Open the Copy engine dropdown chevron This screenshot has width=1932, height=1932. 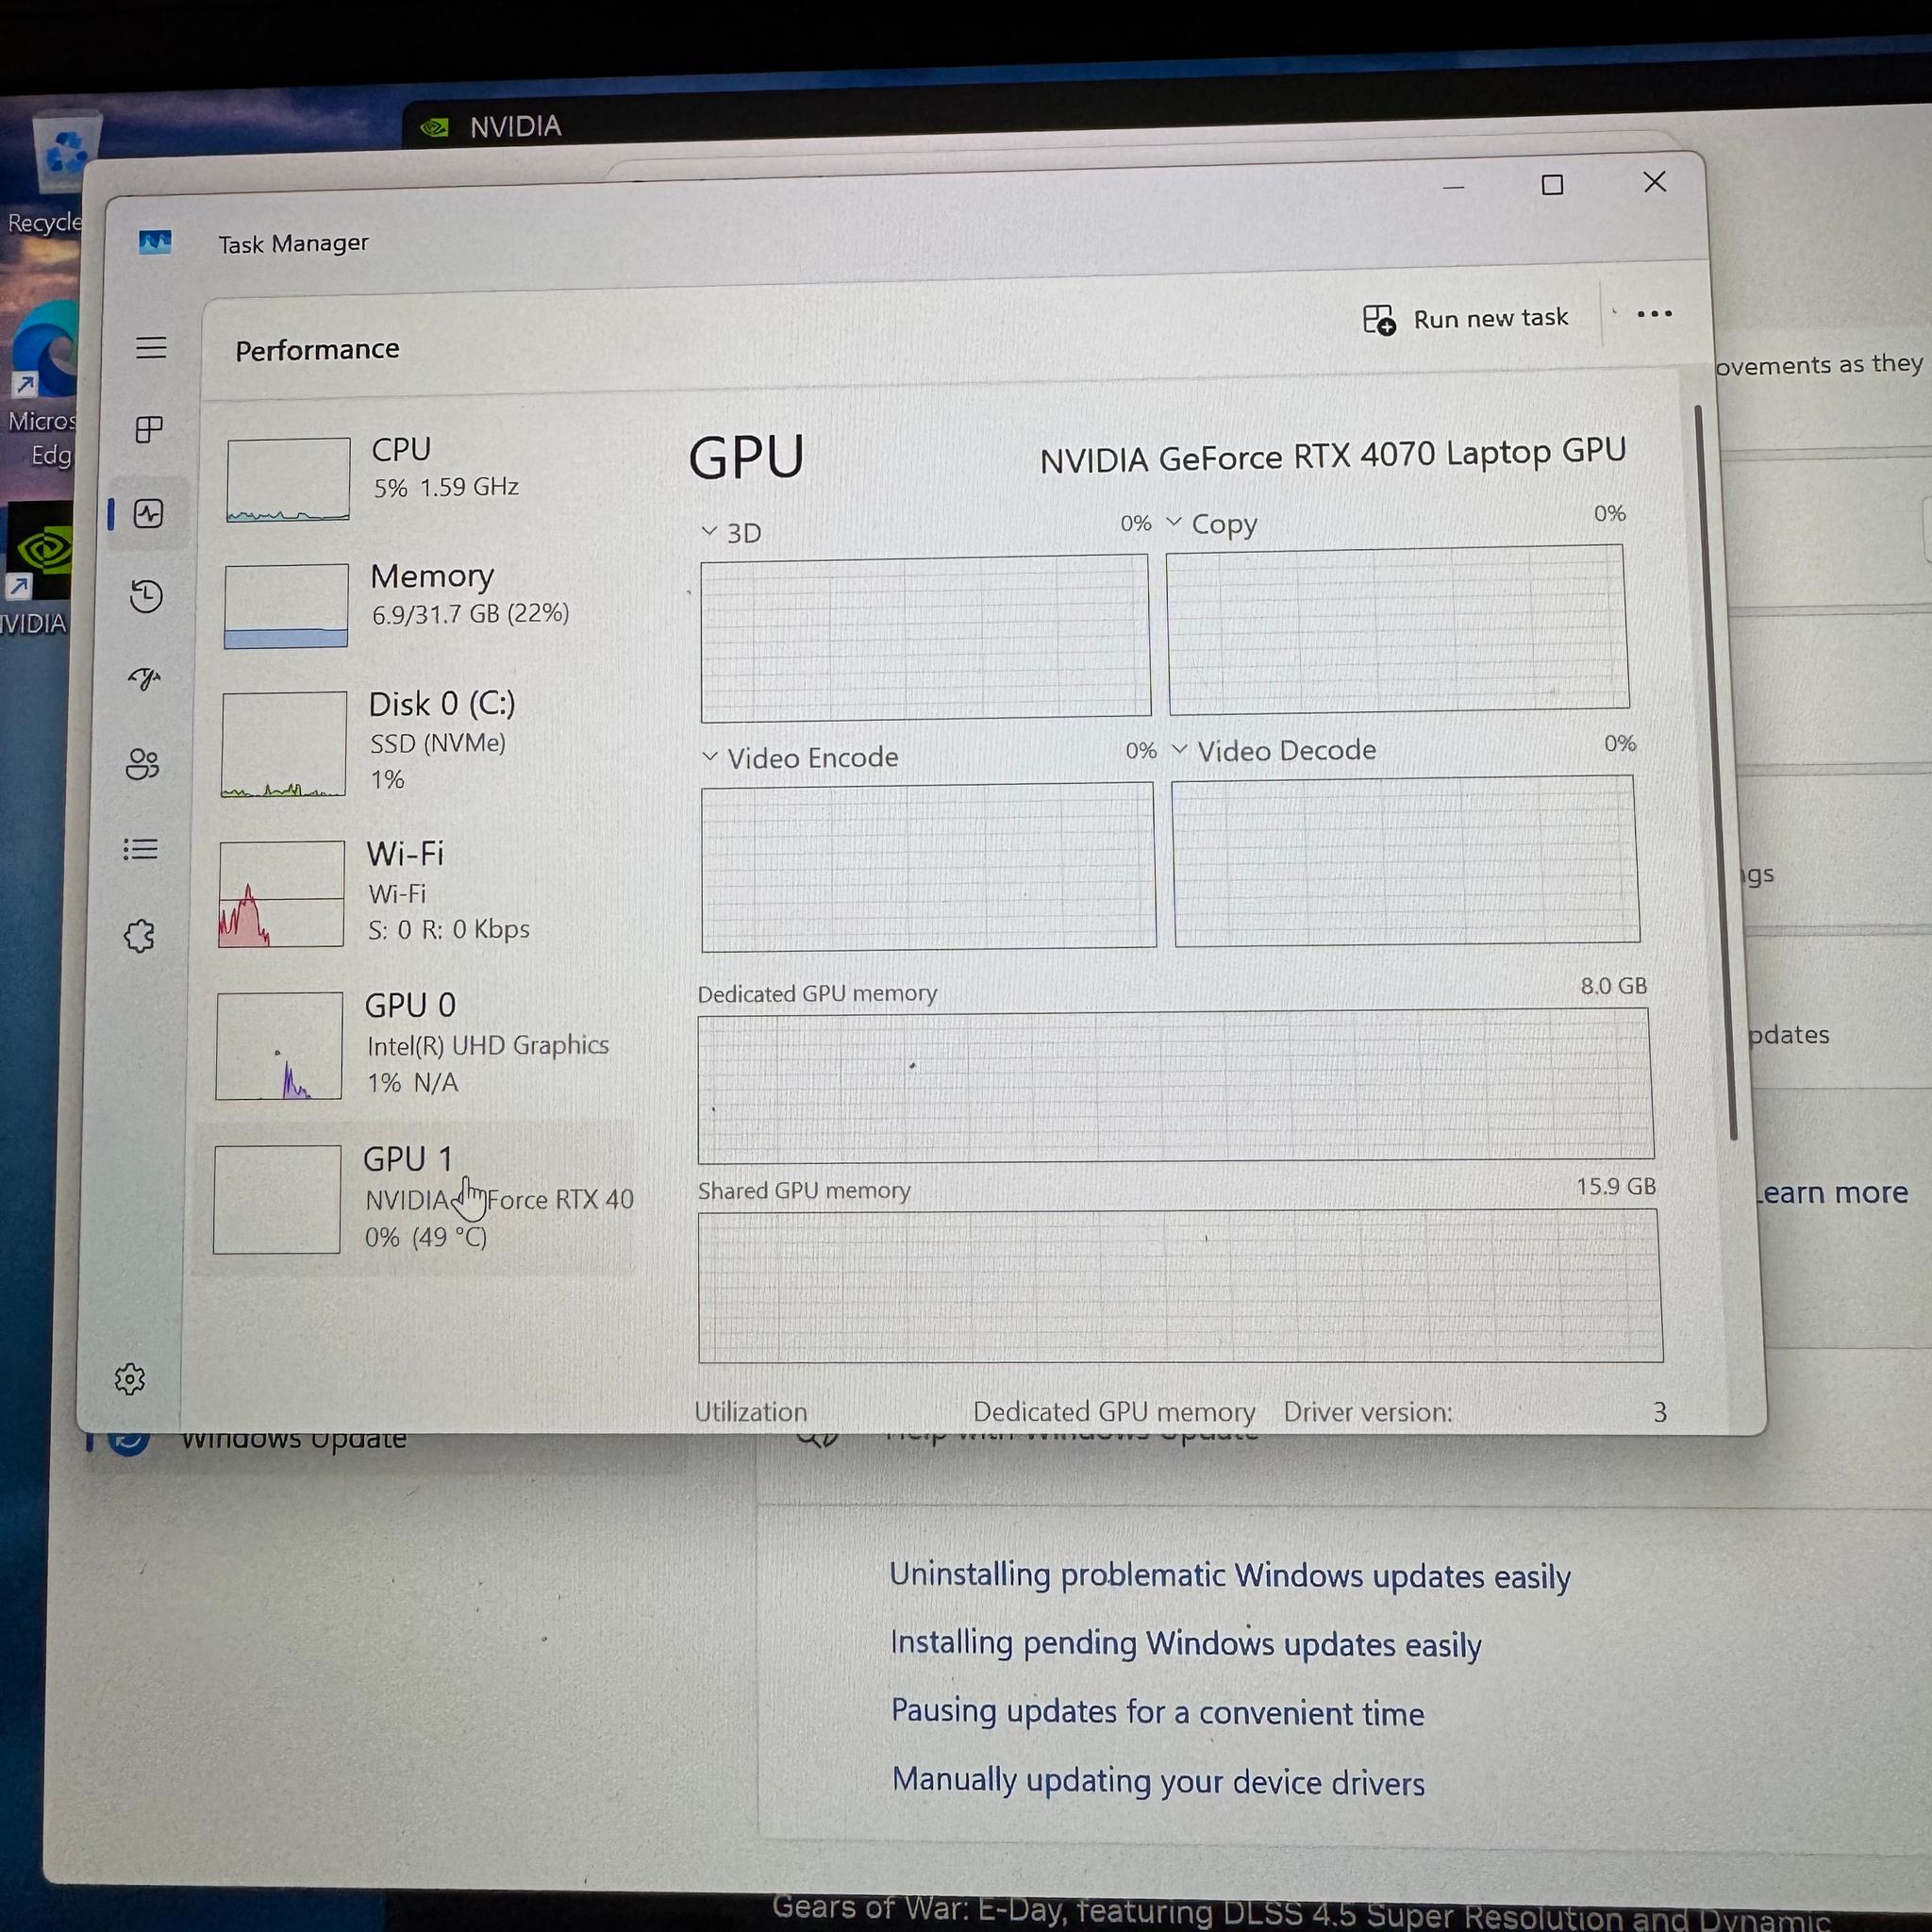1174,522
